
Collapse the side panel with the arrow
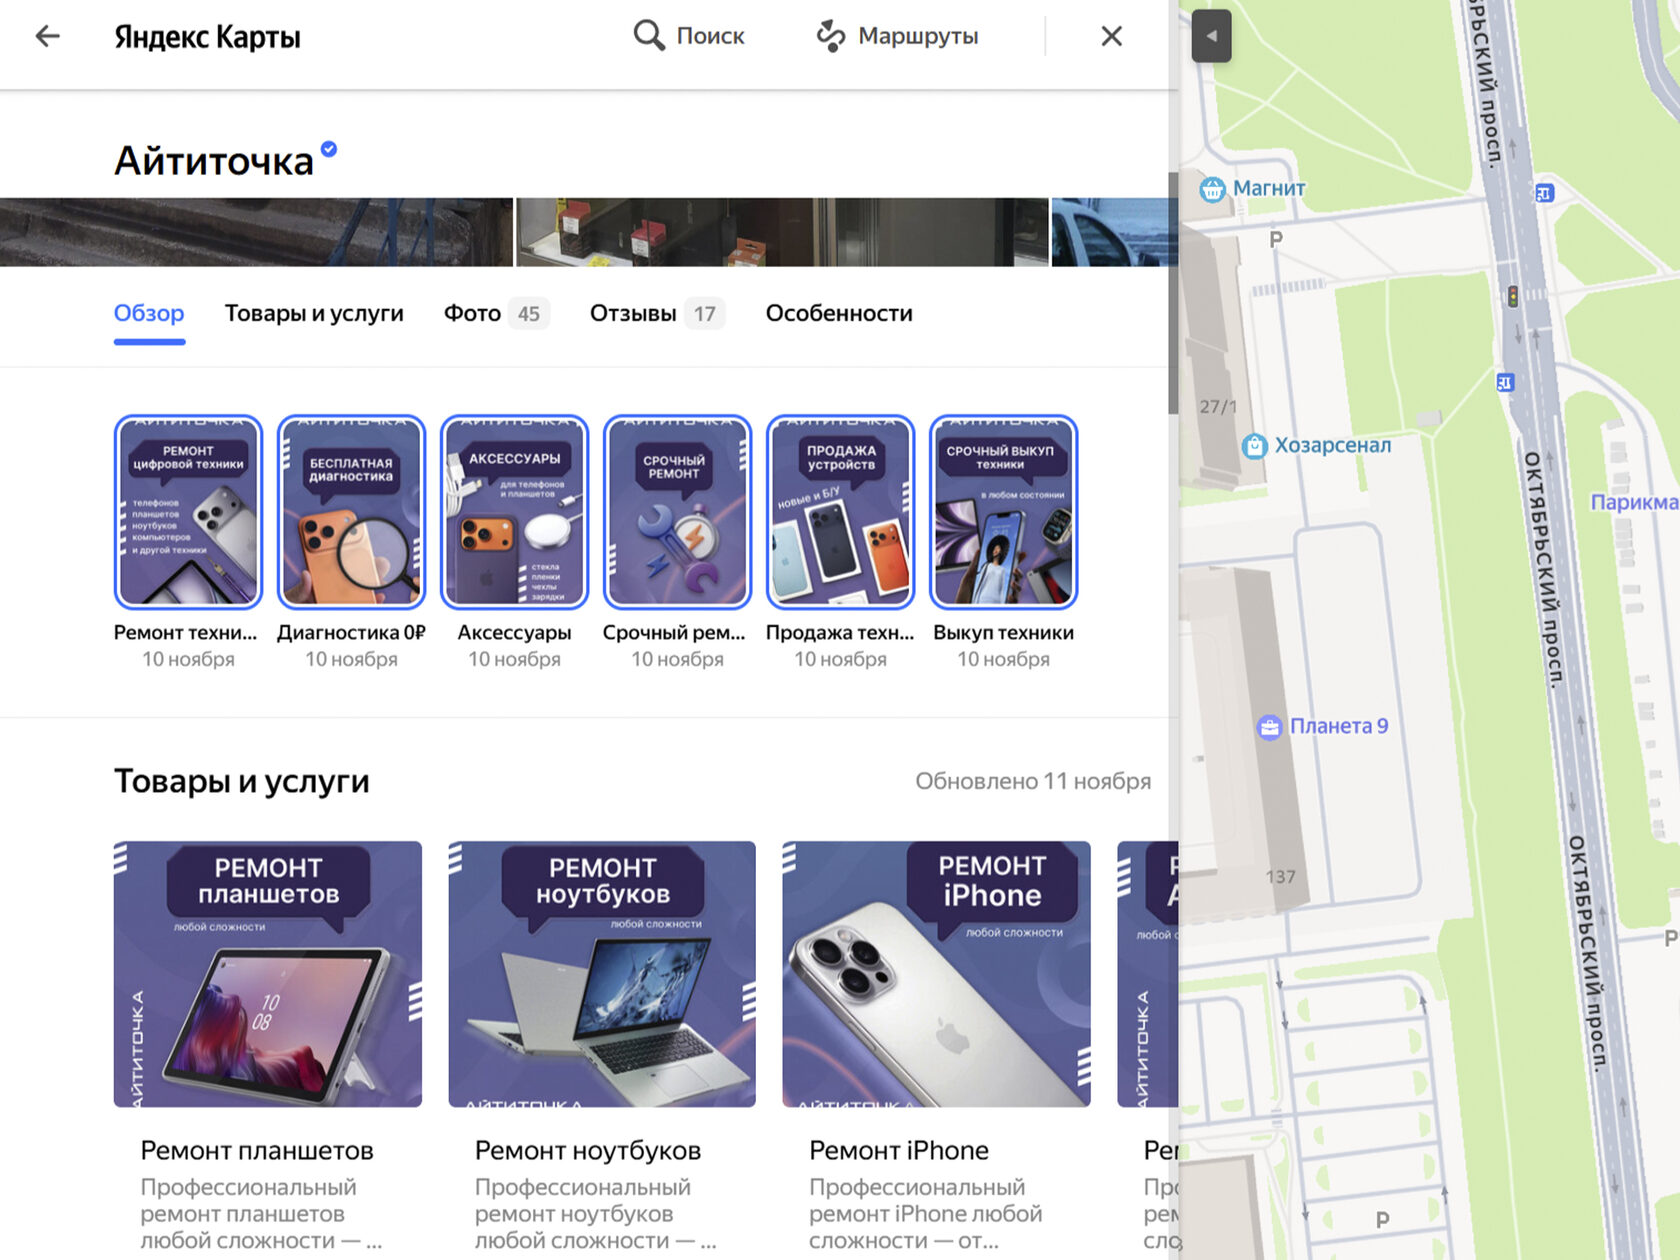point(1211,36)
